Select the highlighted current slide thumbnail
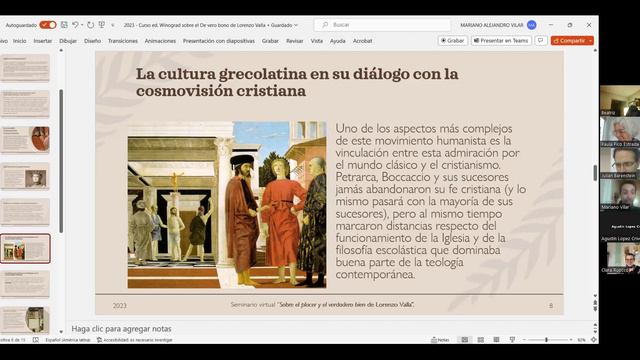Screen dimensions: 640x360 pos(25,249)
